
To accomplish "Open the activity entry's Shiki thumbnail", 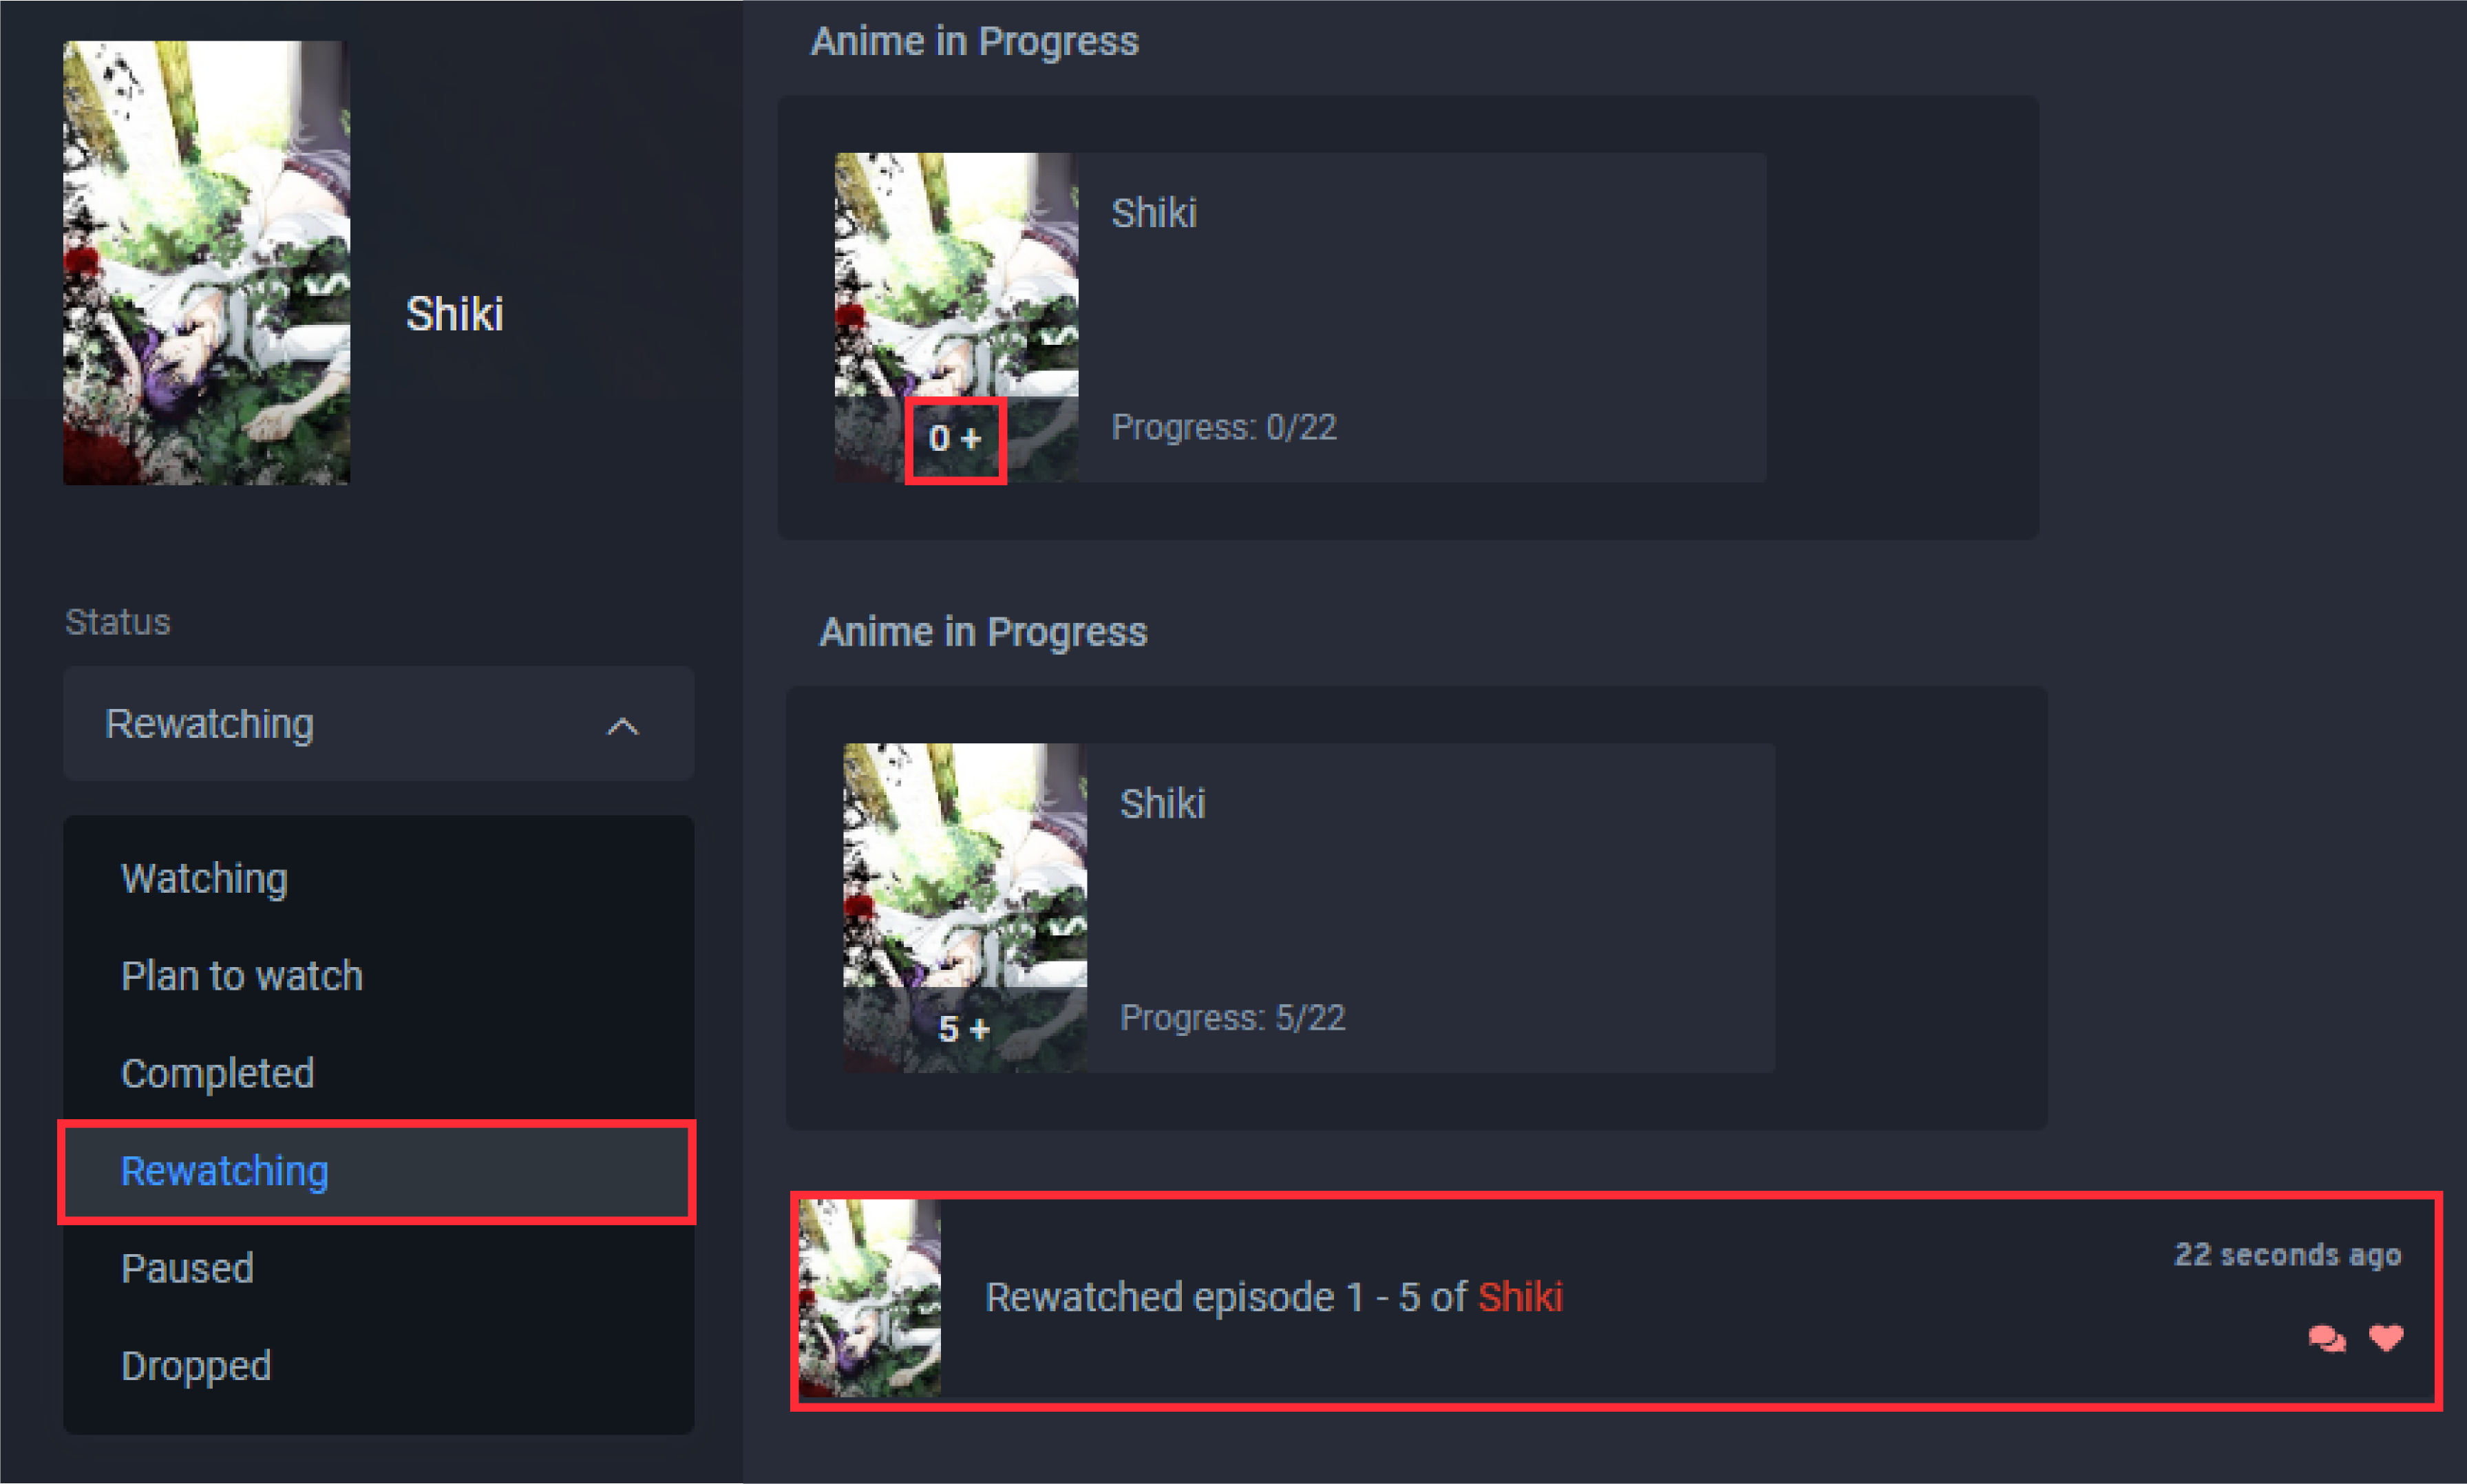I will point(870,1298).
